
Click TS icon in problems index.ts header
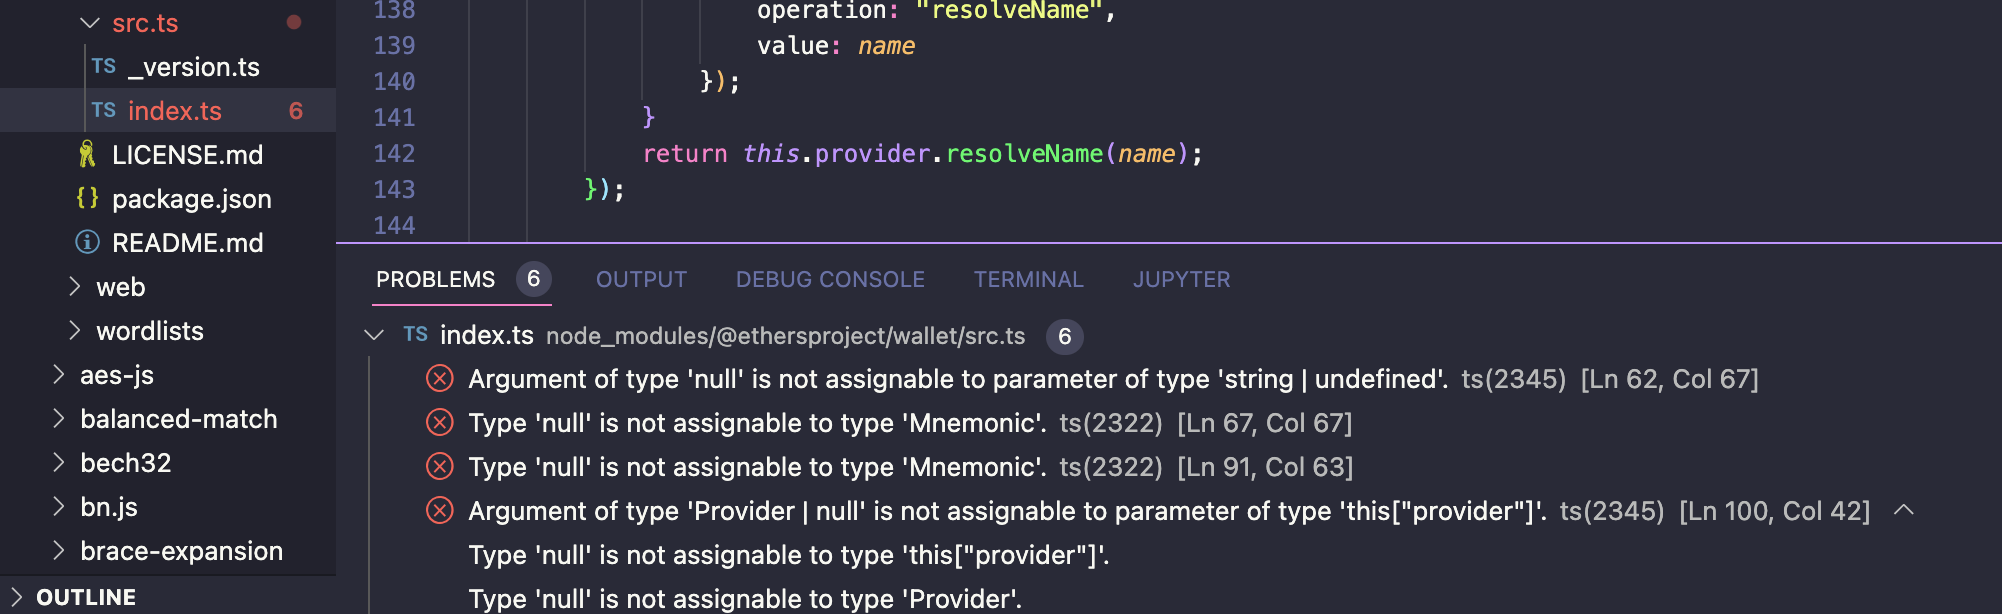point(416,334)
